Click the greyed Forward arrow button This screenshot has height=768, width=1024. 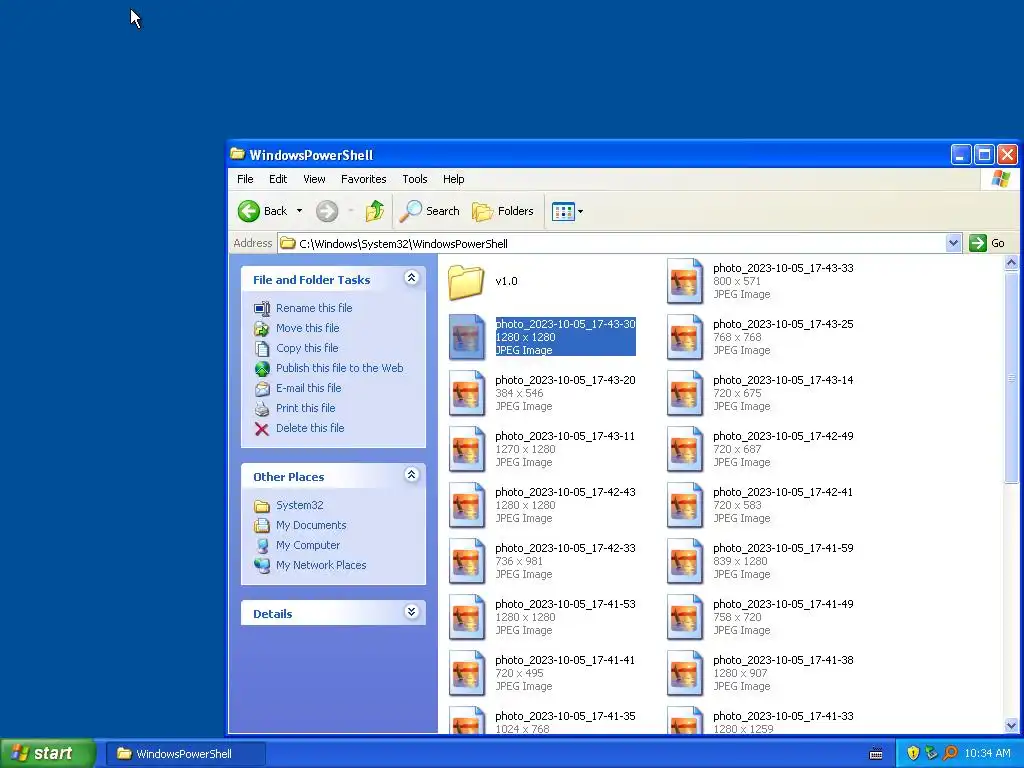327,211
